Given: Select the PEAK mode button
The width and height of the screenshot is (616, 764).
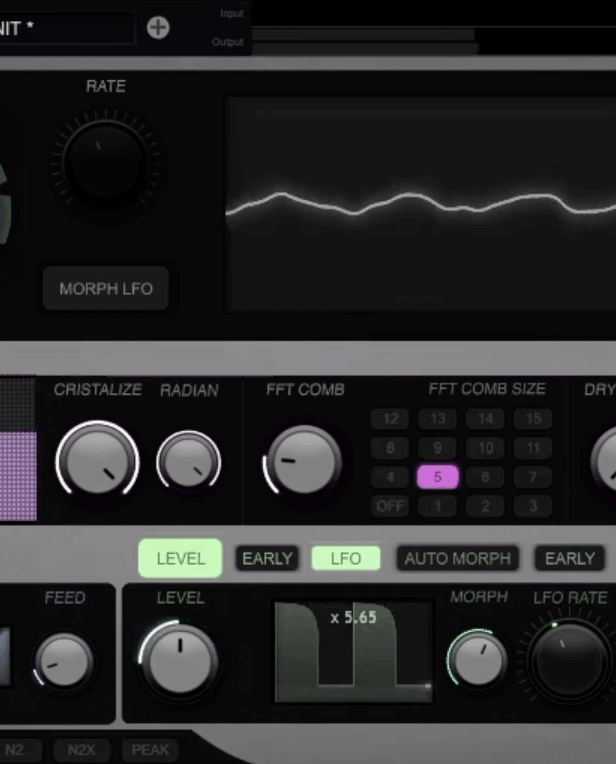Looking at the screenshot, I should tap(150, 749).
